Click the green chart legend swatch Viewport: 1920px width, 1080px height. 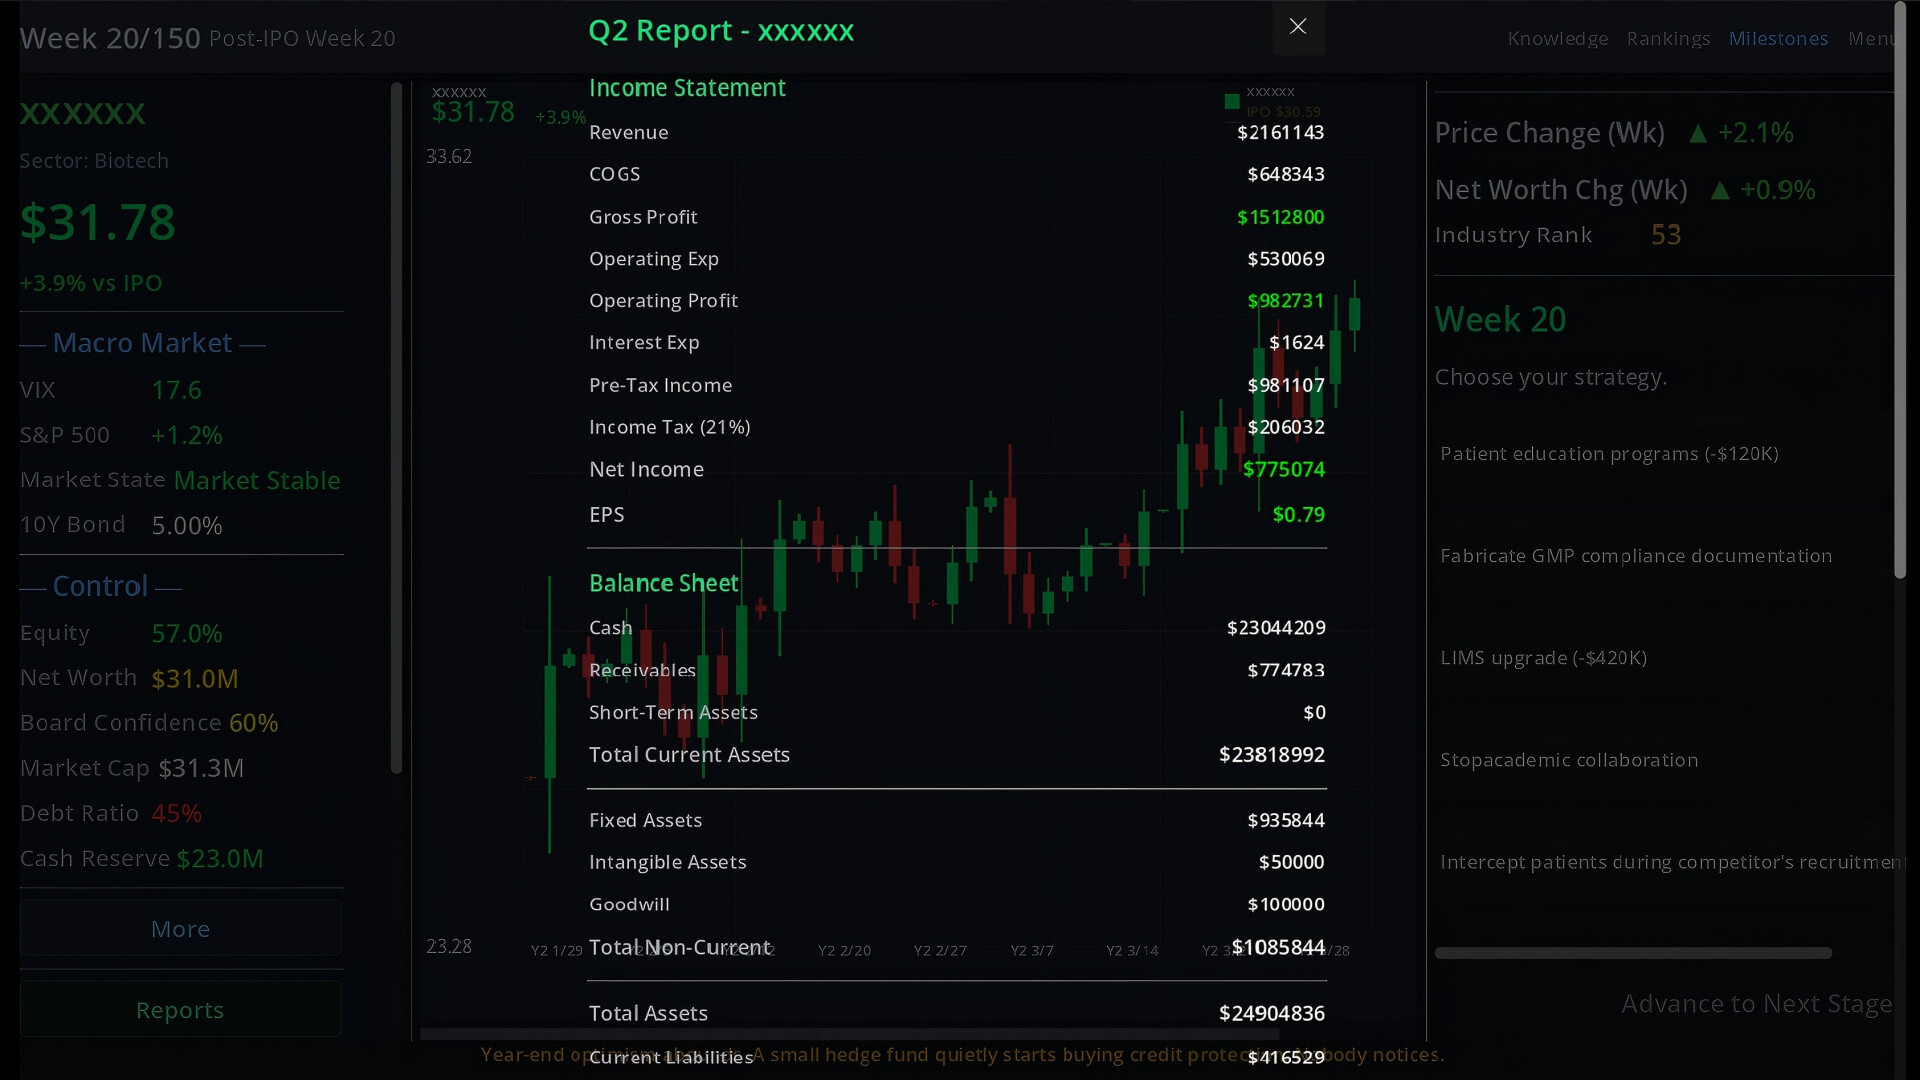point(1232,101)
